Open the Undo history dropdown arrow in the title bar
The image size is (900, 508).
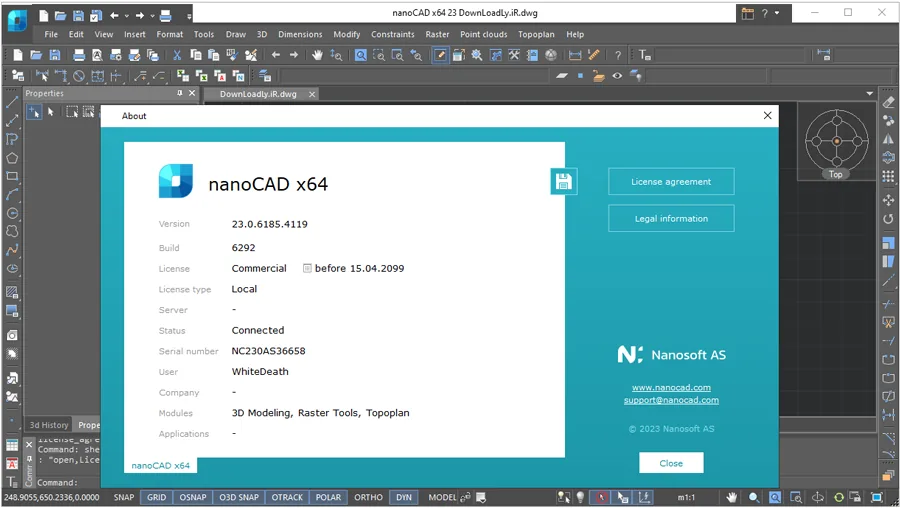pyautogui.click(x=127, y=16)
